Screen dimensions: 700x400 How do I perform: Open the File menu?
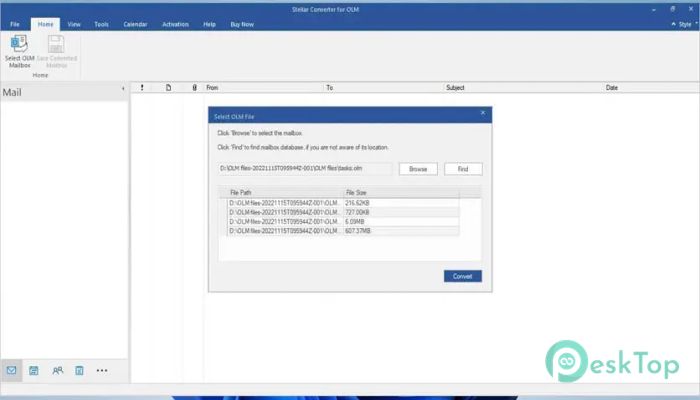[15, 24]
